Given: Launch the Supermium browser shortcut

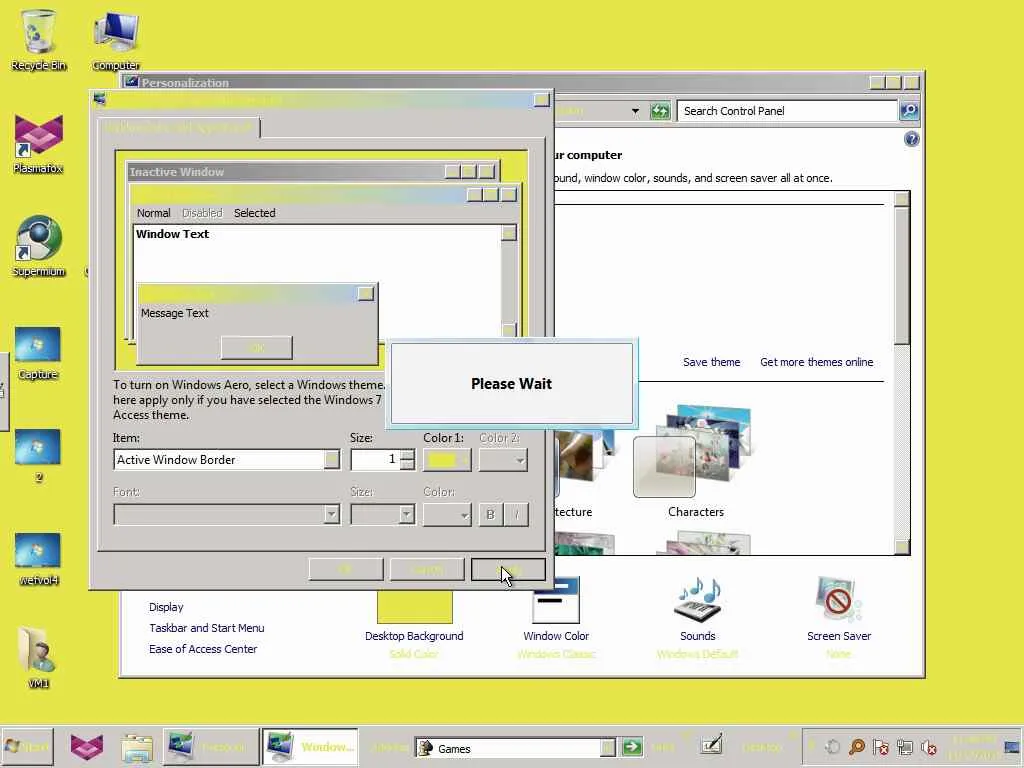Looking at the screenshot, I should 39,247.
